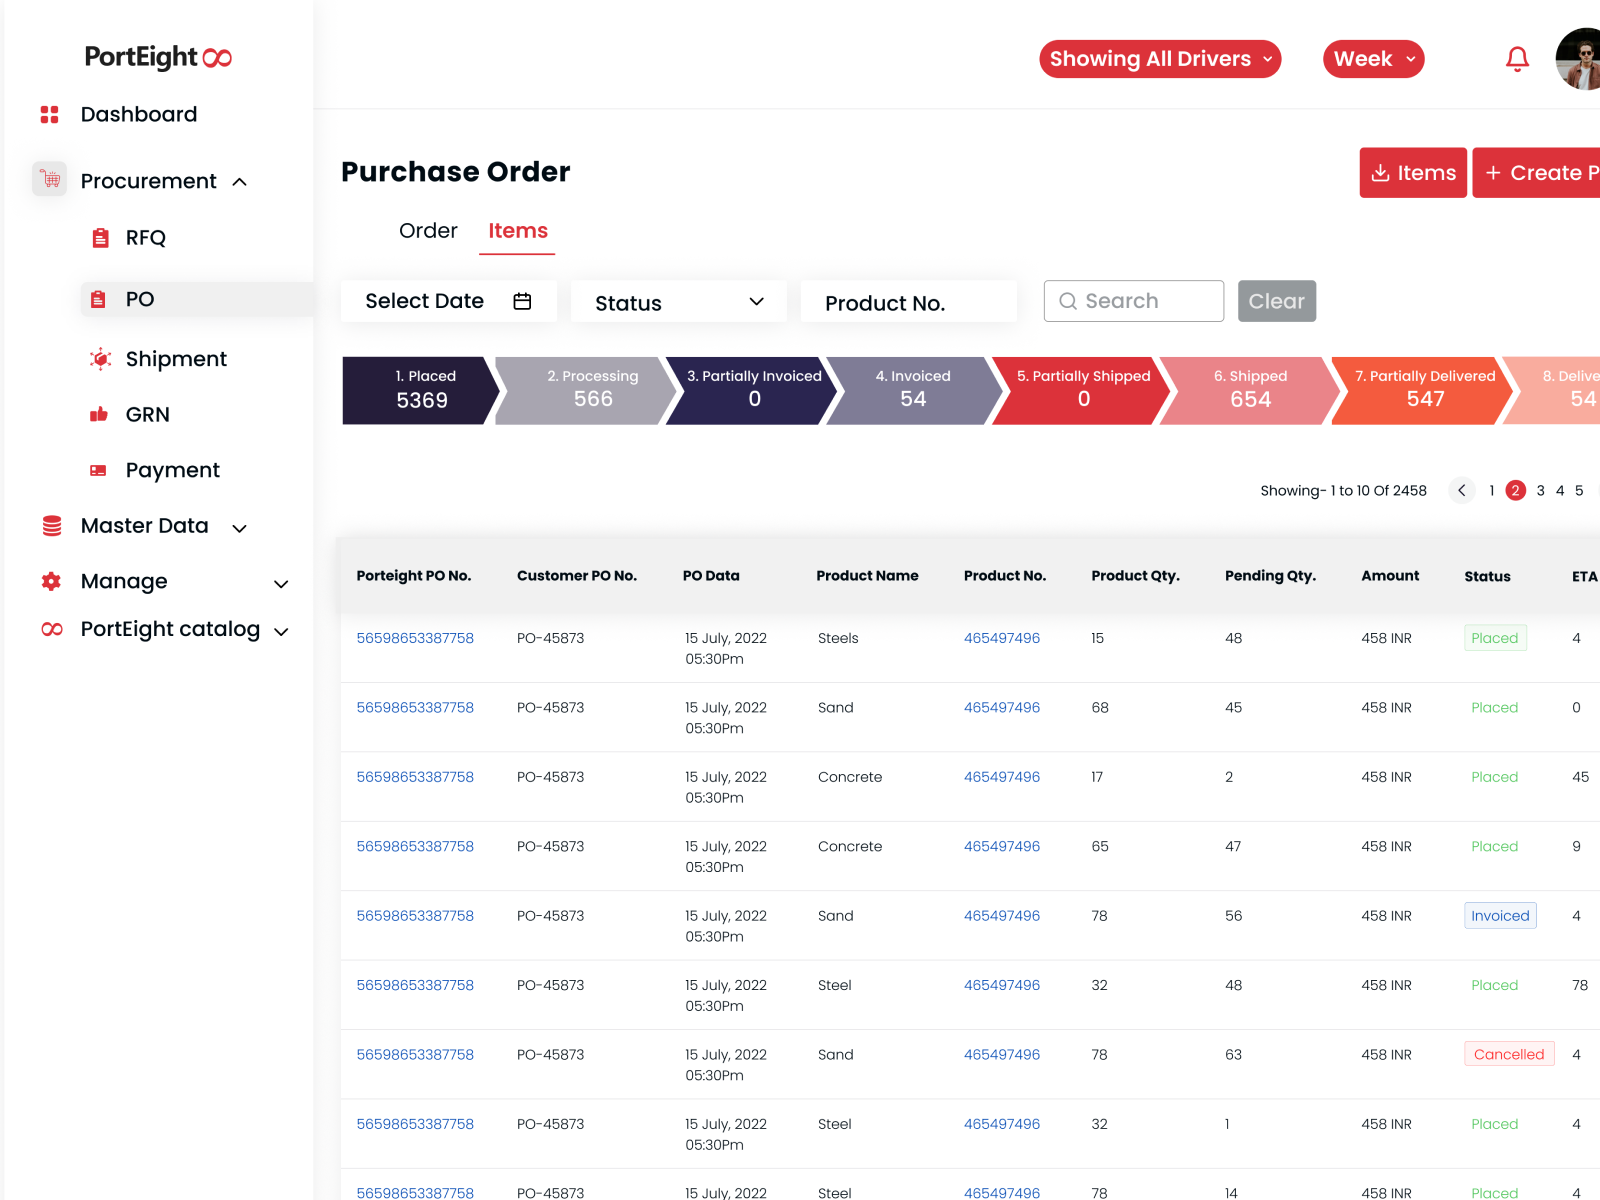Select the RFQ clipboard icon

[99, 237]
